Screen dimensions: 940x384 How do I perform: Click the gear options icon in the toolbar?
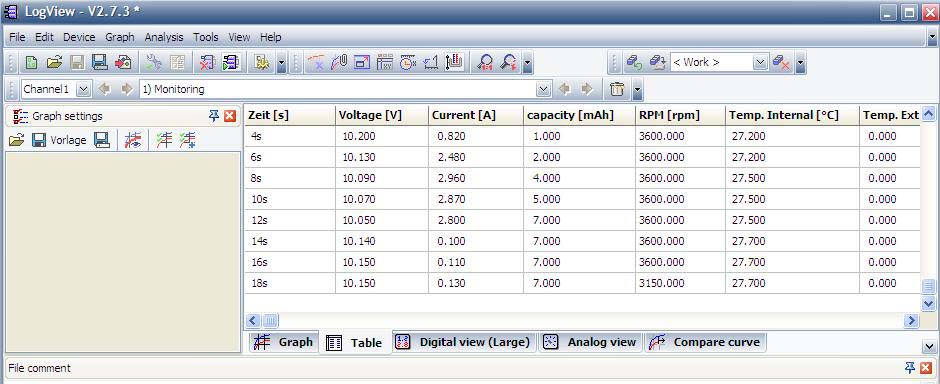click(x=261, y=62)
